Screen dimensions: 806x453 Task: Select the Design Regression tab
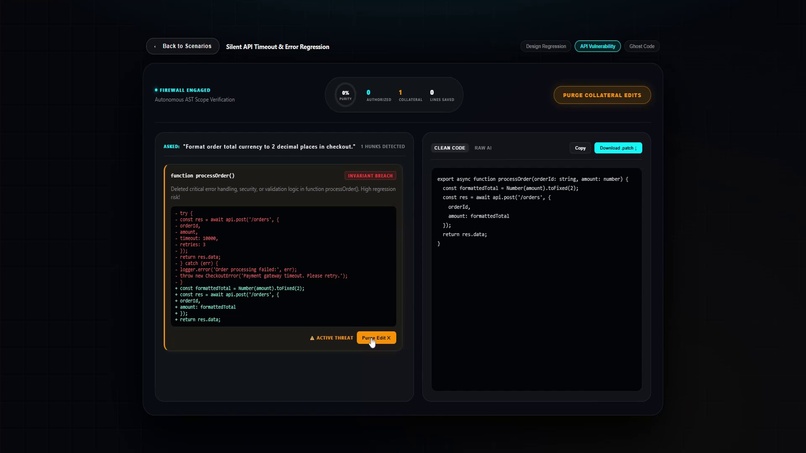pyautogui.click(x=545, y=46)
